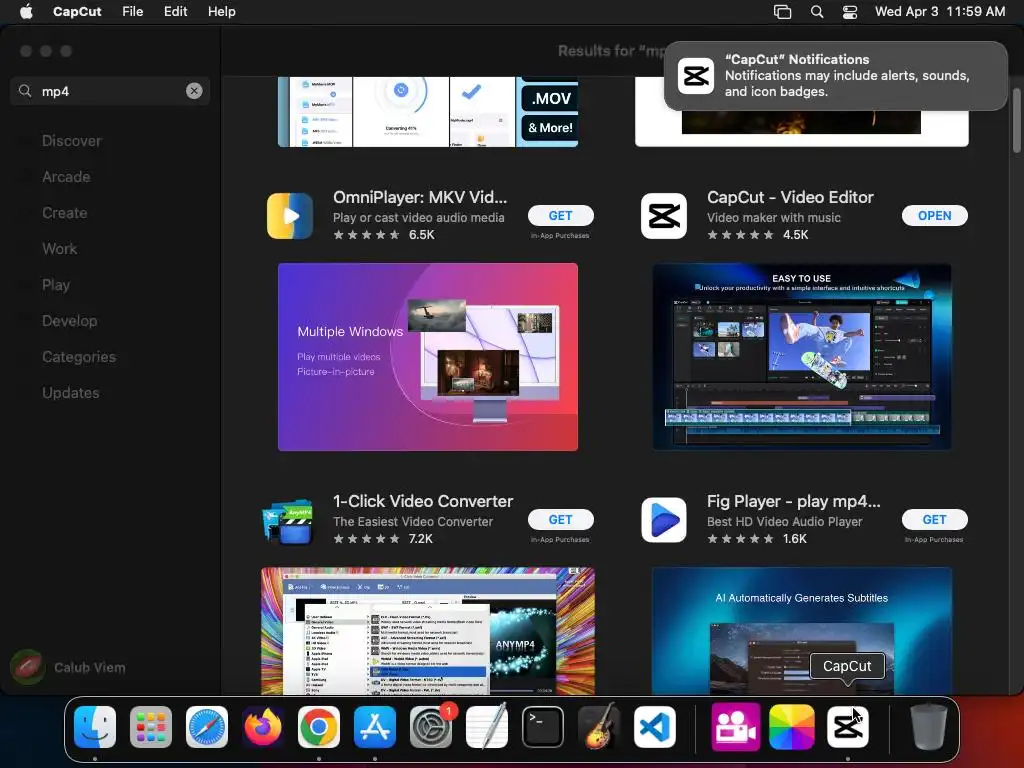
Task: Open Spotlight search in menu bar
Action: pos(817,12)
